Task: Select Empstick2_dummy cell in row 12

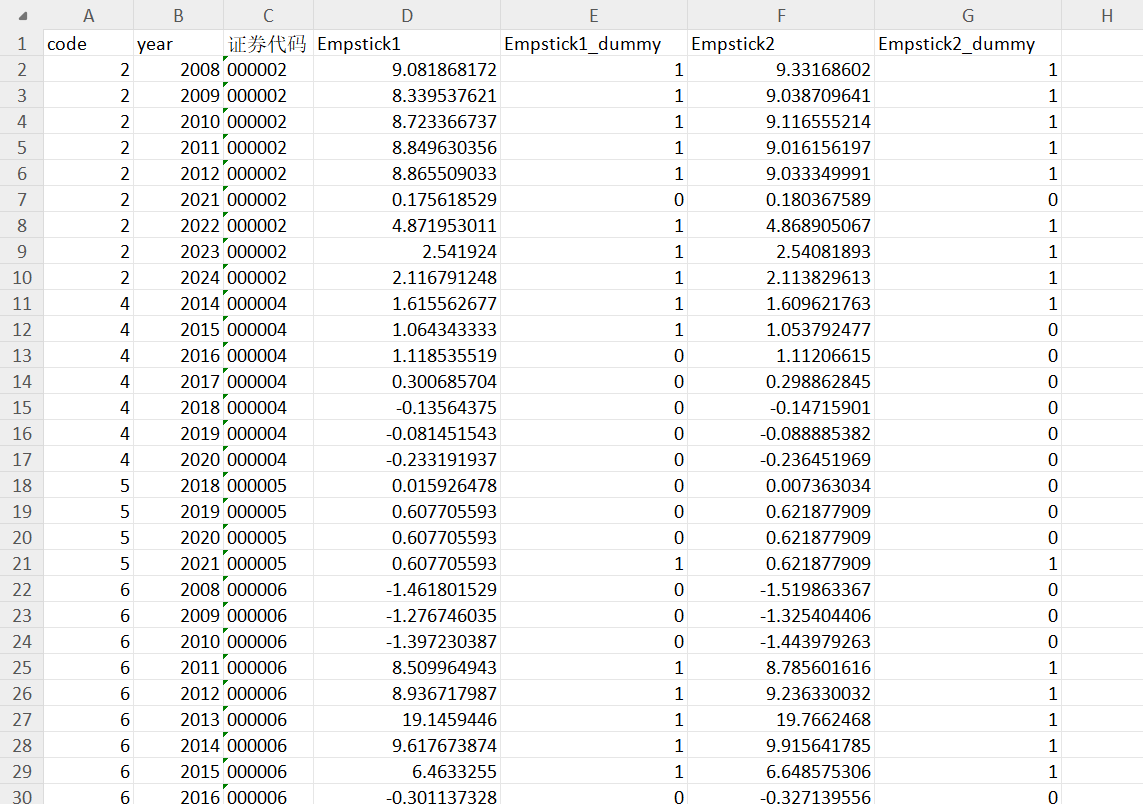Action: click(968, 329)
